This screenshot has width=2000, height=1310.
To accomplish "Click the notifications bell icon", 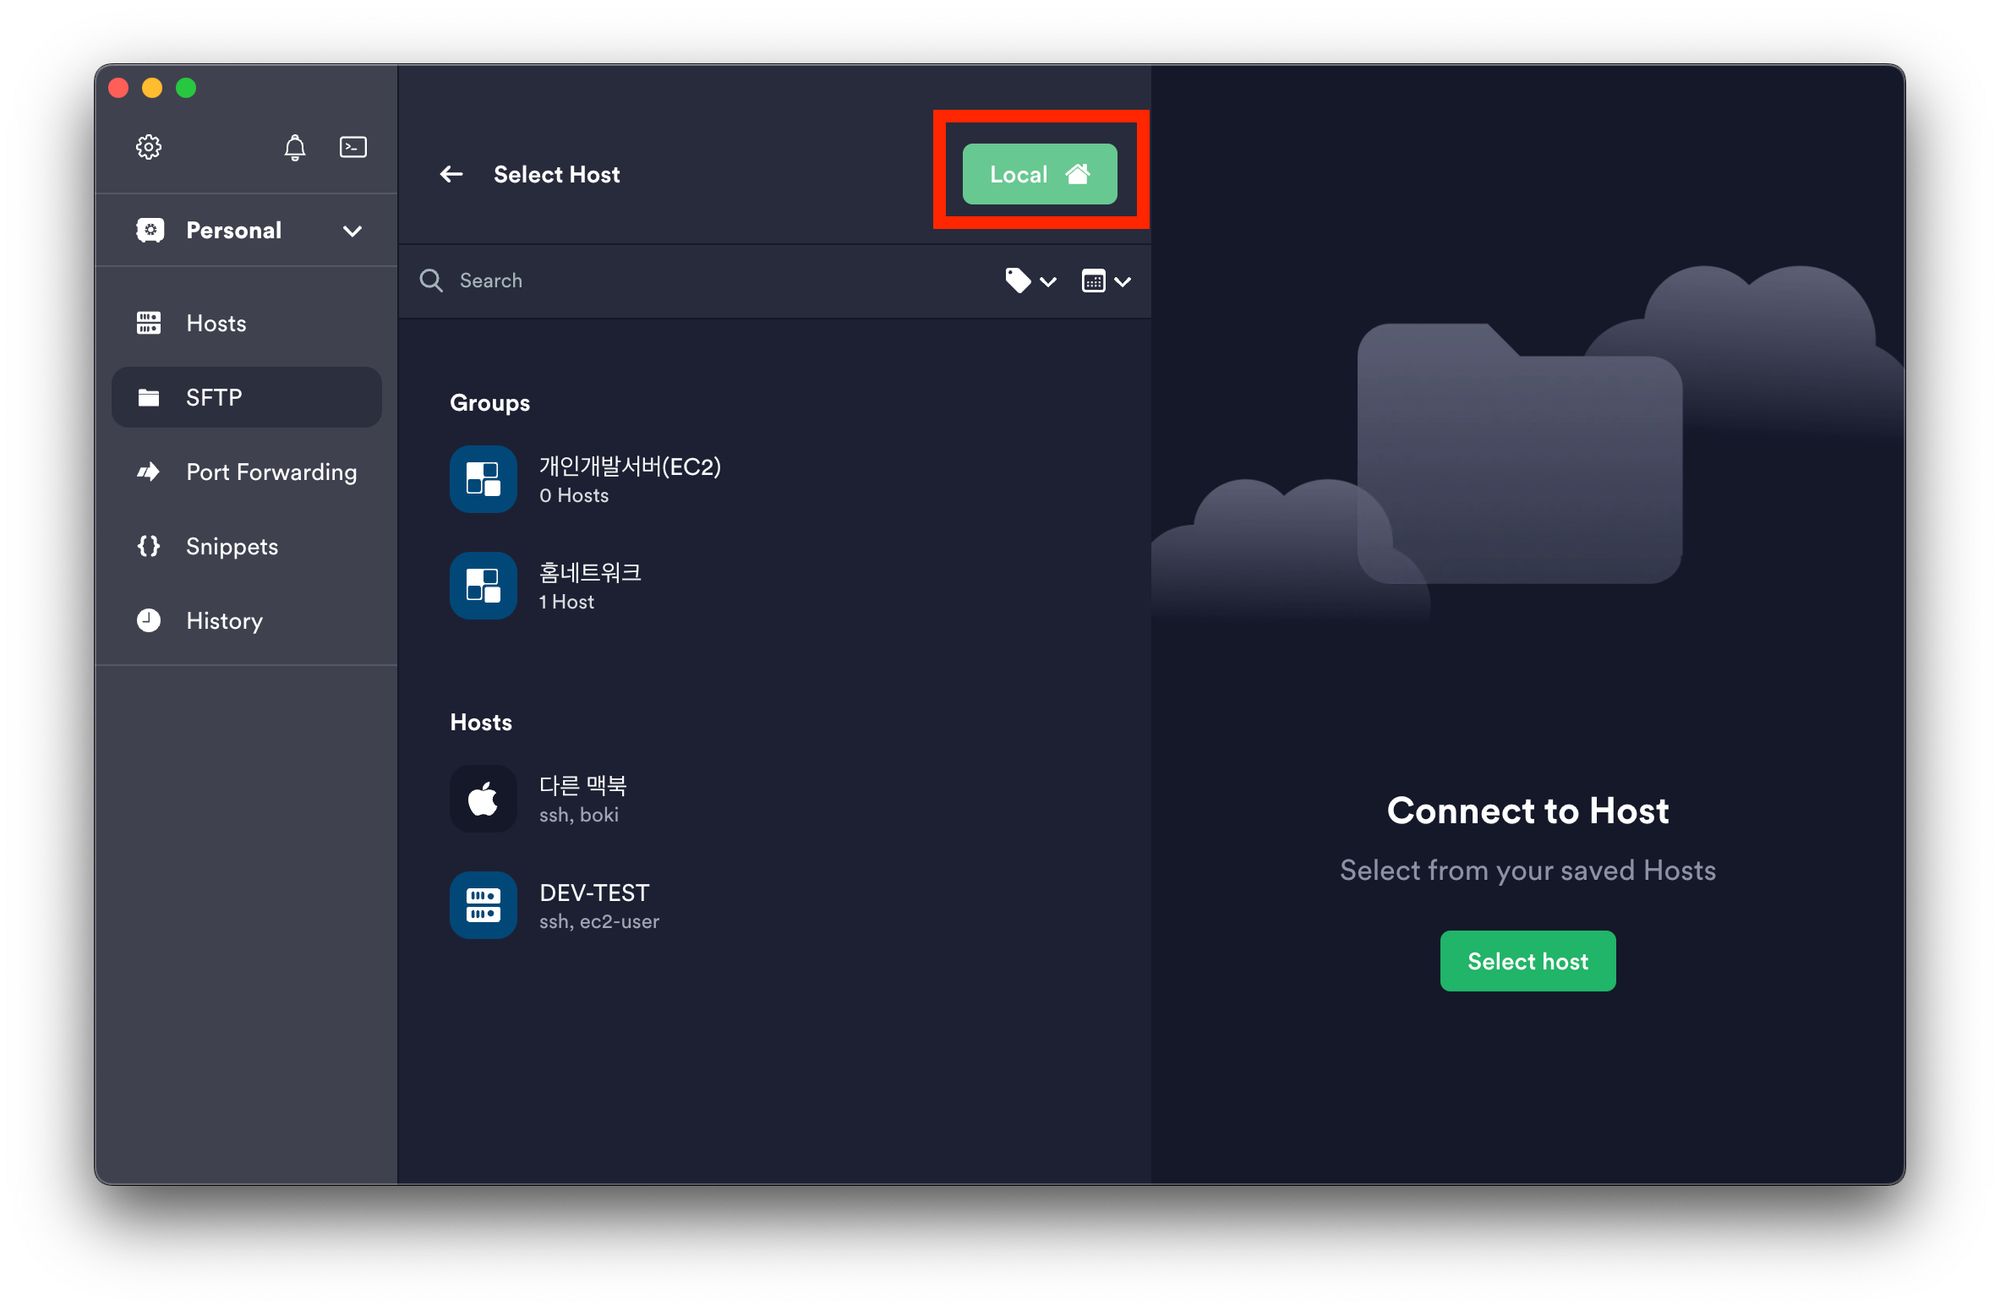I will point(294,148).
